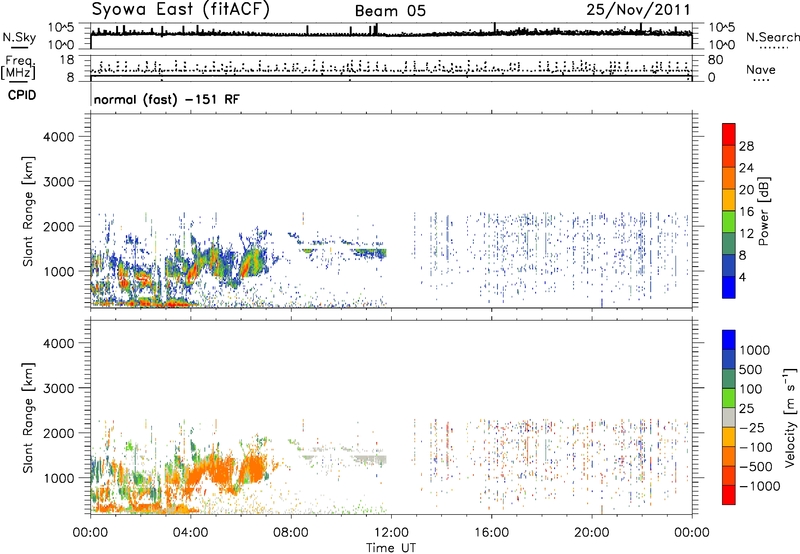800x554 pixels.
Task: Click the '12:00' time tick label
Action: point(391,533)
